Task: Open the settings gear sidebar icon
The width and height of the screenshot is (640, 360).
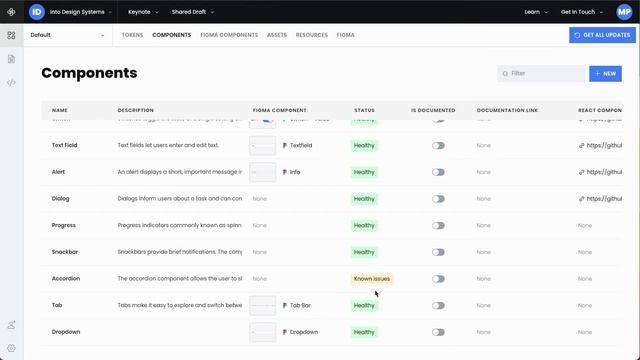Action: pos(11,348)
